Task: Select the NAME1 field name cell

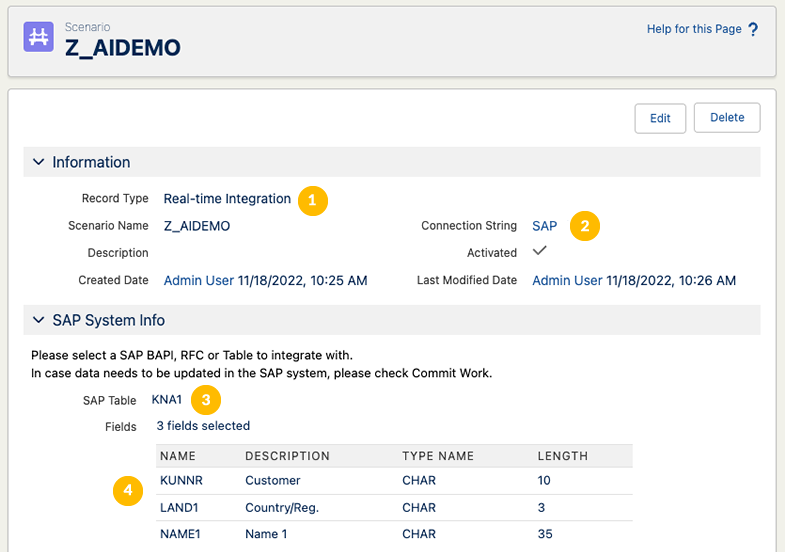Action: point(180,534)
